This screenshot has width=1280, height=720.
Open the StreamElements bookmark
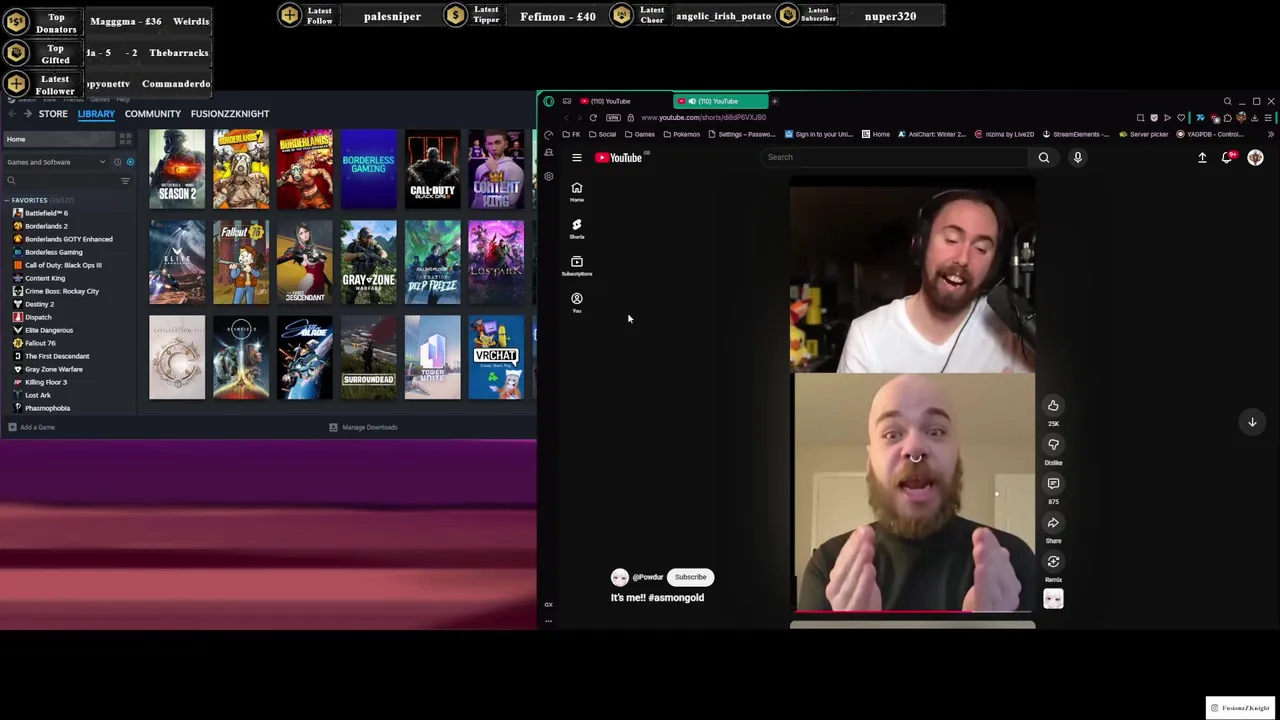[1076, 134]
